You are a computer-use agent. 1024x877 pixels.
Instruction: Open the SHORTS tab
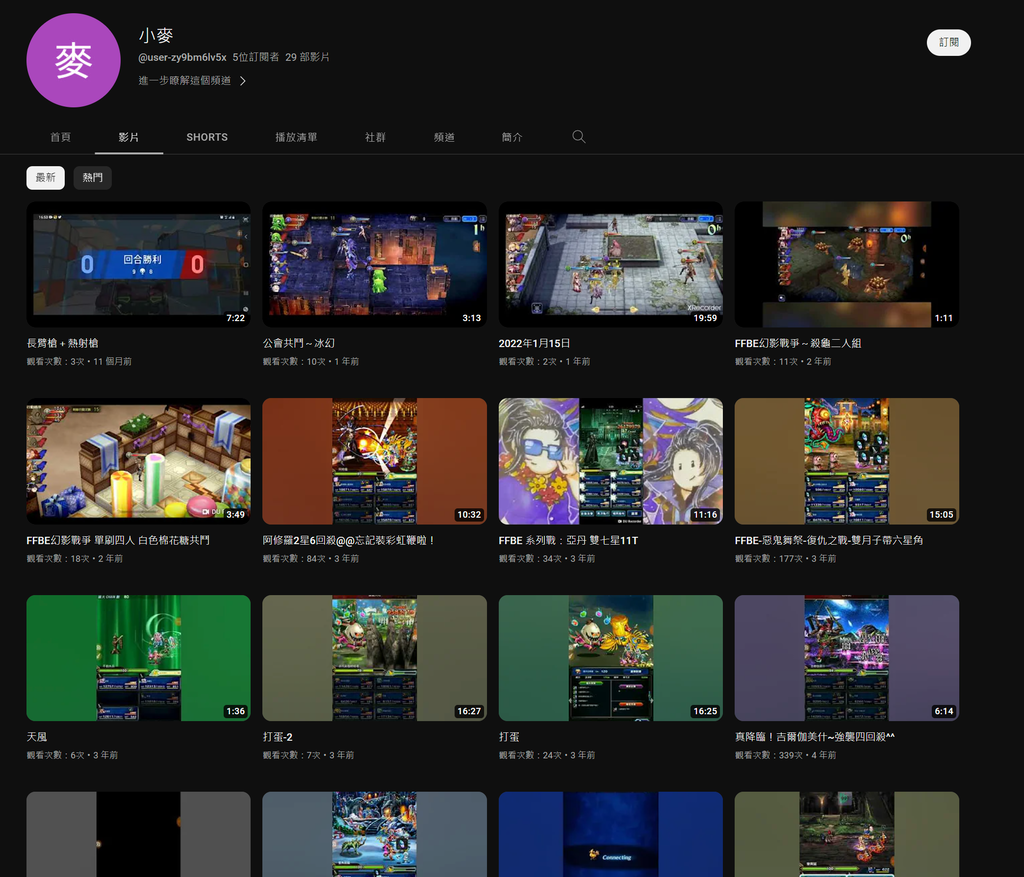[207, 137]
